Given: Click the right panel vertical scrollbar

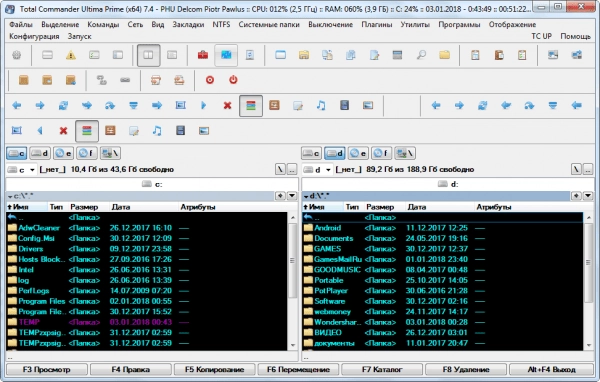Looking at the screenshot, I should click(589, 281).
